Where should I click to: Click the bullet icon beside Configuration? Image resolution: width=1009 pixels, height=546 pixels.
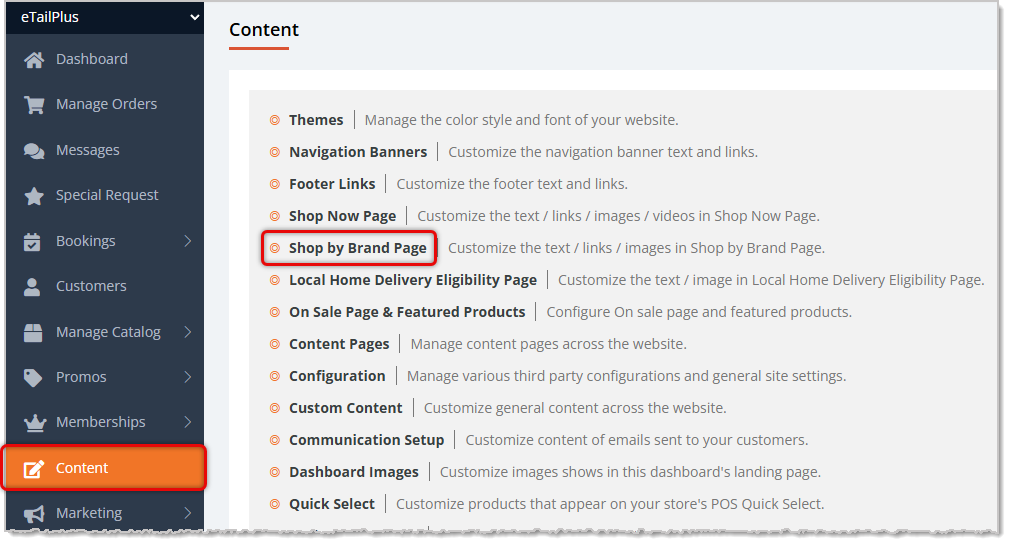click(x=275, y=377)
